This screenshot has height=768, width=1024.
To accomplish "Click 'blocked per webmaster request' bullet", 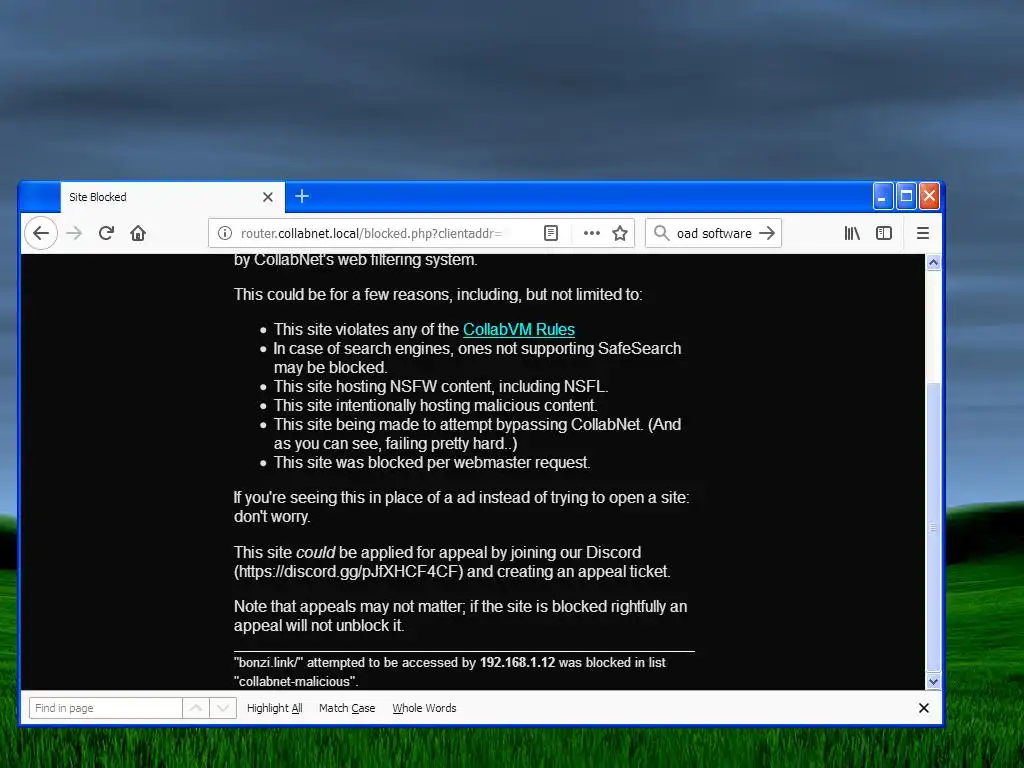I will (432, 462).
